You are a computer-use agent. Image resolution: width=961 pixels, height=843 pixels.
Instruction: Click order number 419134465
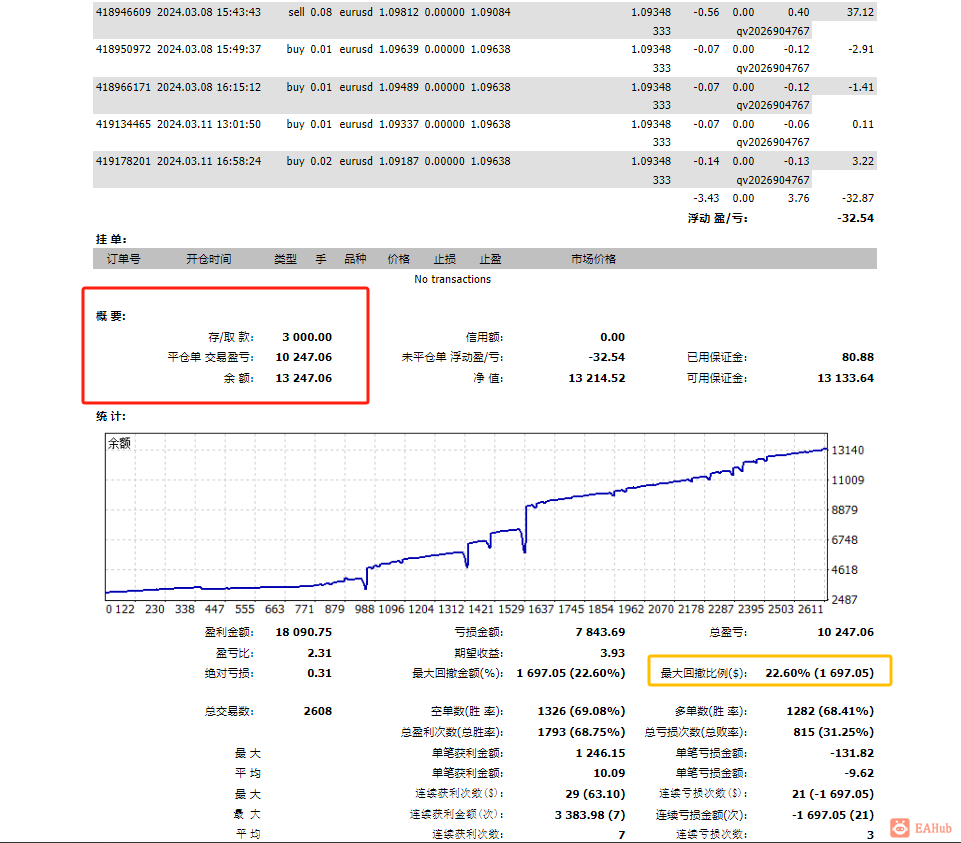point(123,124)
